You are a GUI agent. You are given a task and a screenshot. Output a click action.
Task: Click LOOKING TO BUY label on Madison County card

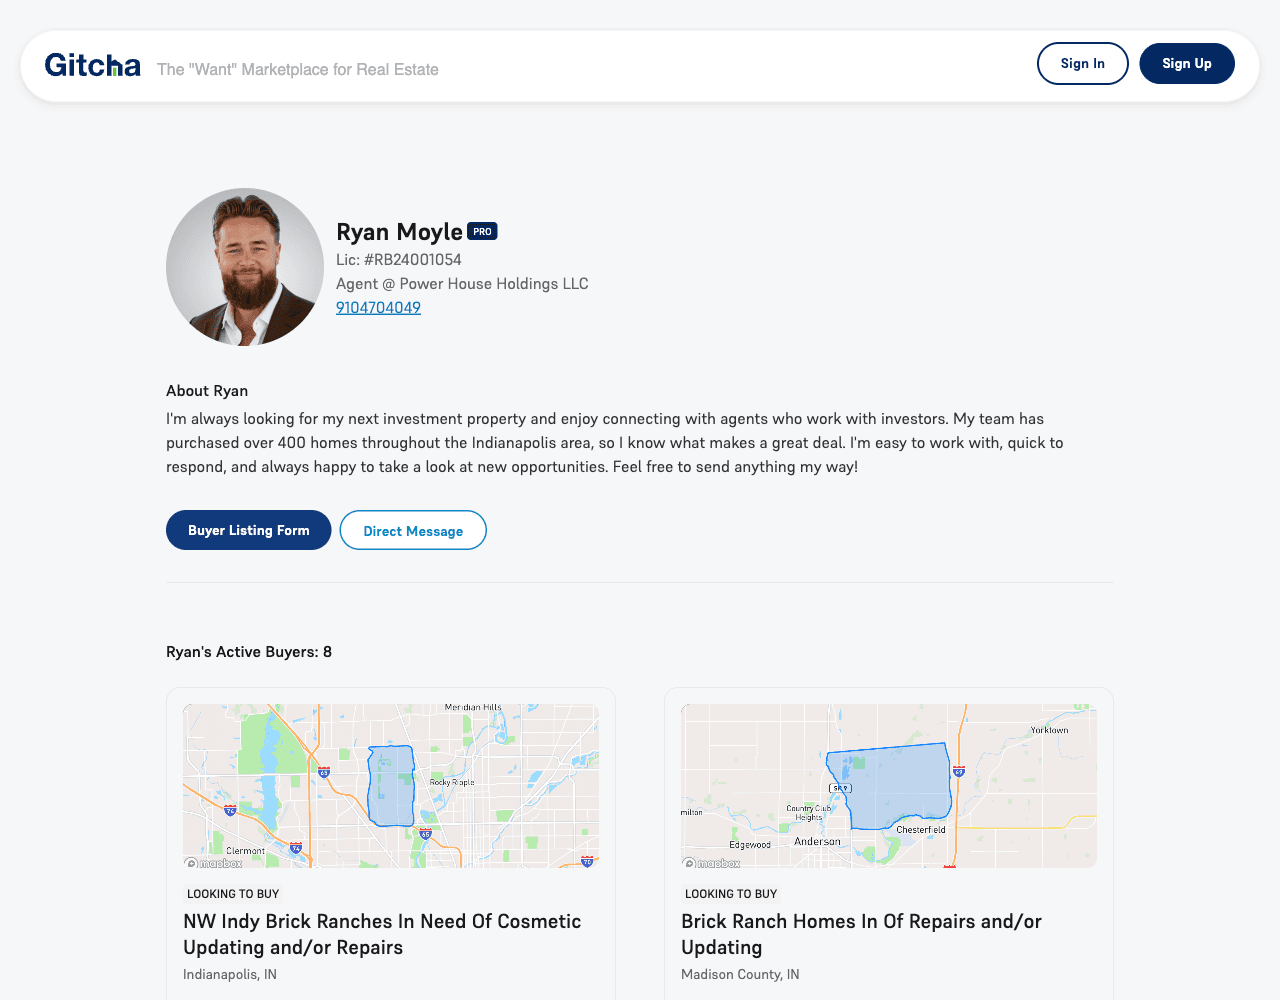click(731, 894)
